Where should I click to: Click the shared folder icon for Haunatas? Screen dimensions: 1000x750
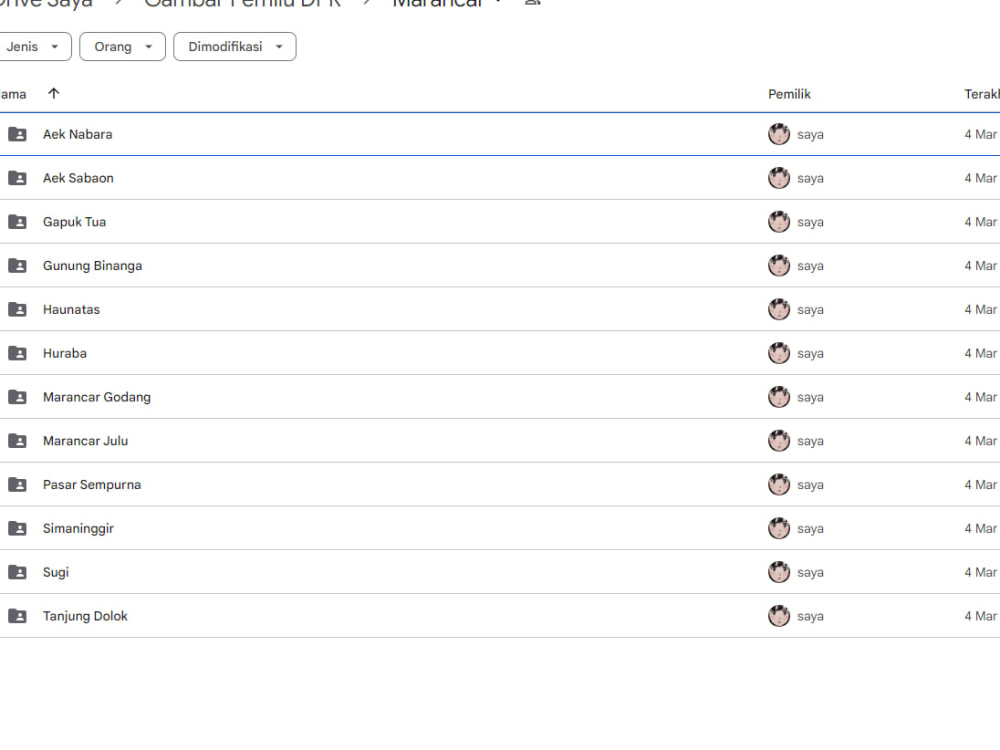tap(17, 310)
